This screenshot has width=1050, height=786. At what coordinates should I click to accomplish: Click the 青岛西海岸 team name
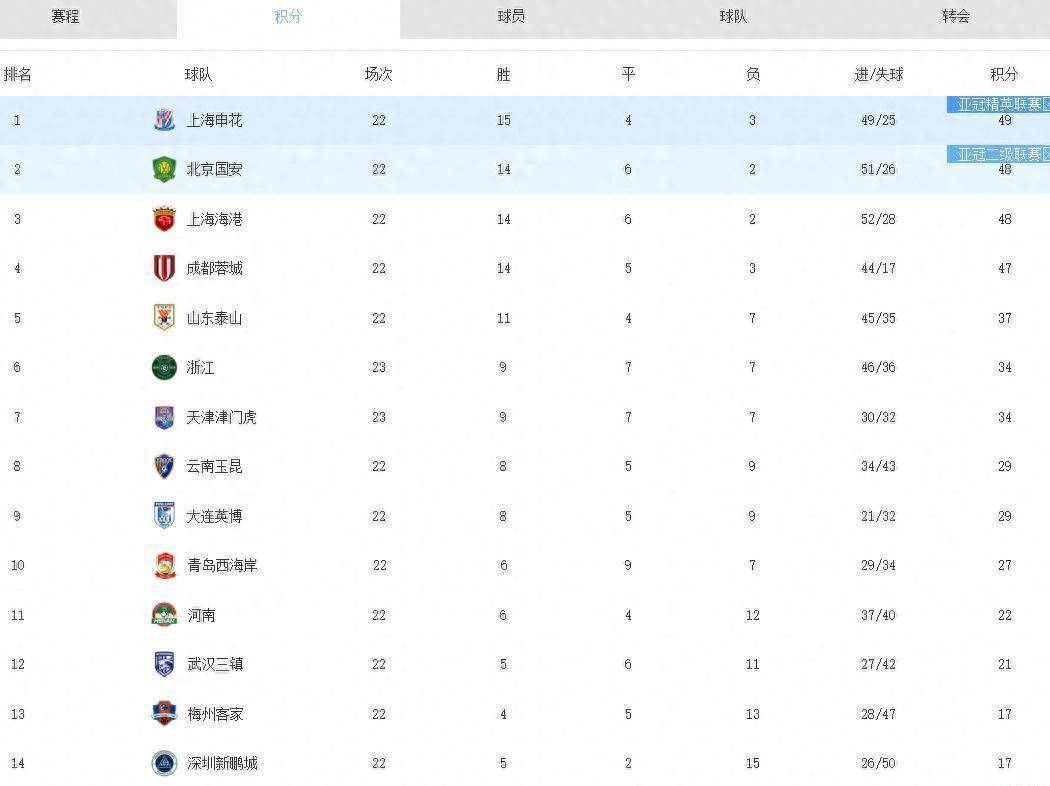(222, 565)
